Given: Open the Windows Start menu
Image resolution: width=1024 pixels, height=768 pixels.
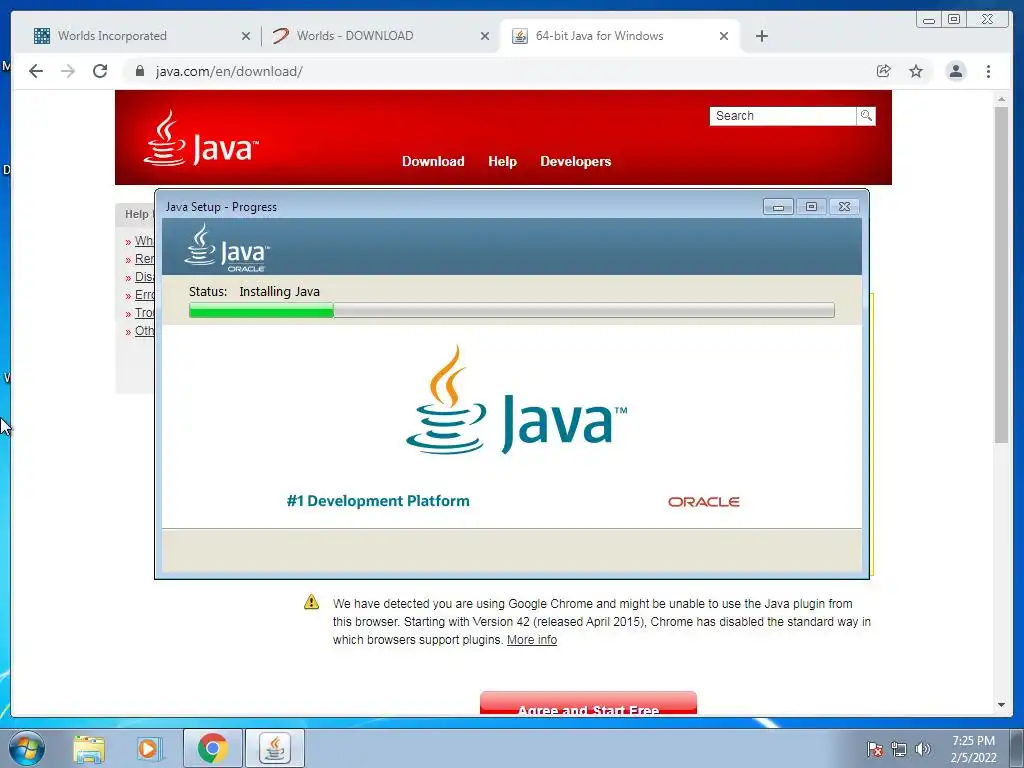Looking at the screenshot, I should point(26,748).
